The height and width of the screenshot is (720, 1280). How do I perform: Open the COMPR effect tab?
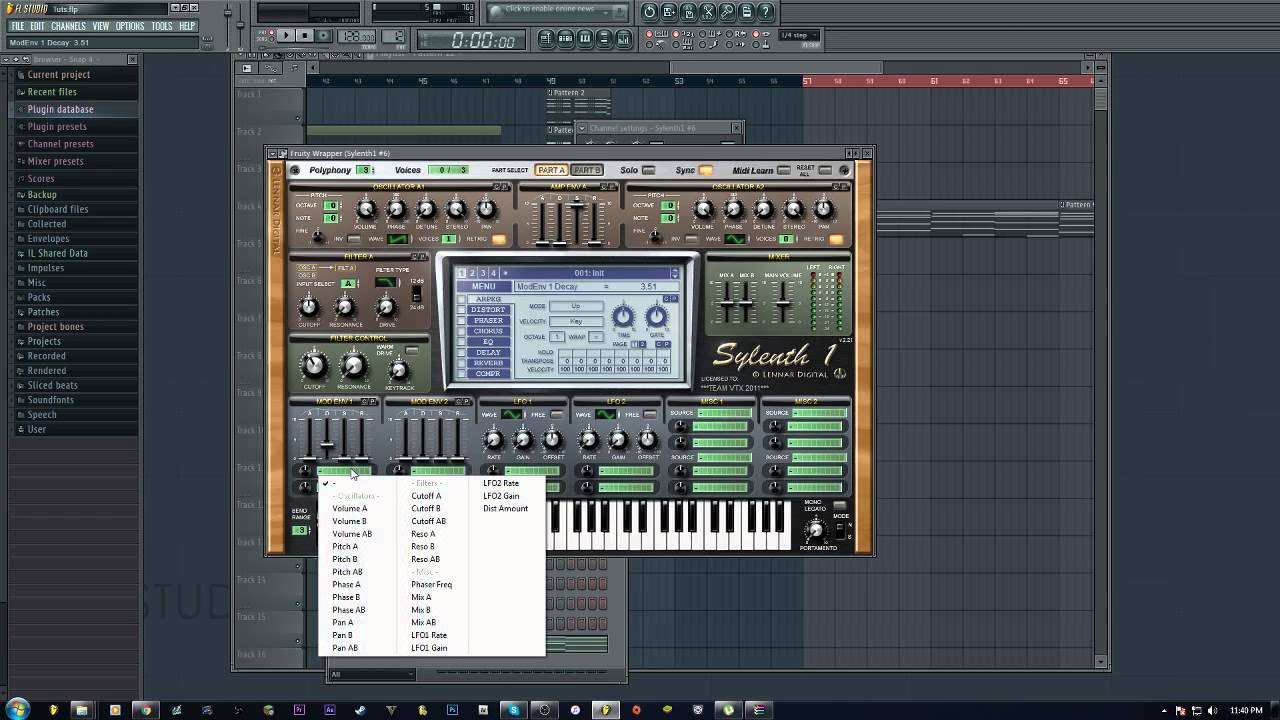pos(489,374)
